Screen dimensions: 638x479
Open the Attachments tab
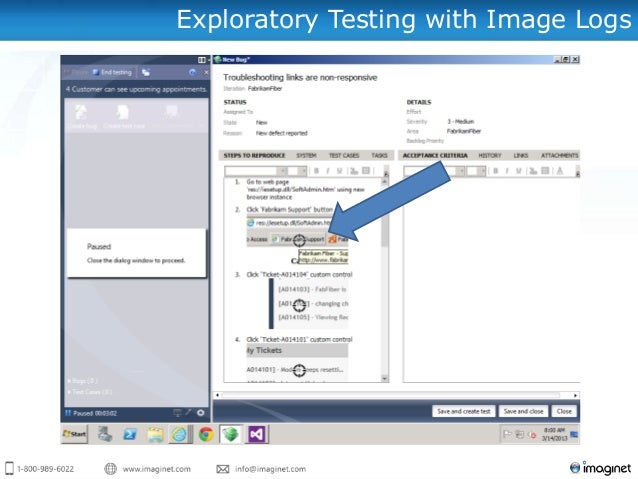(559, 155)
